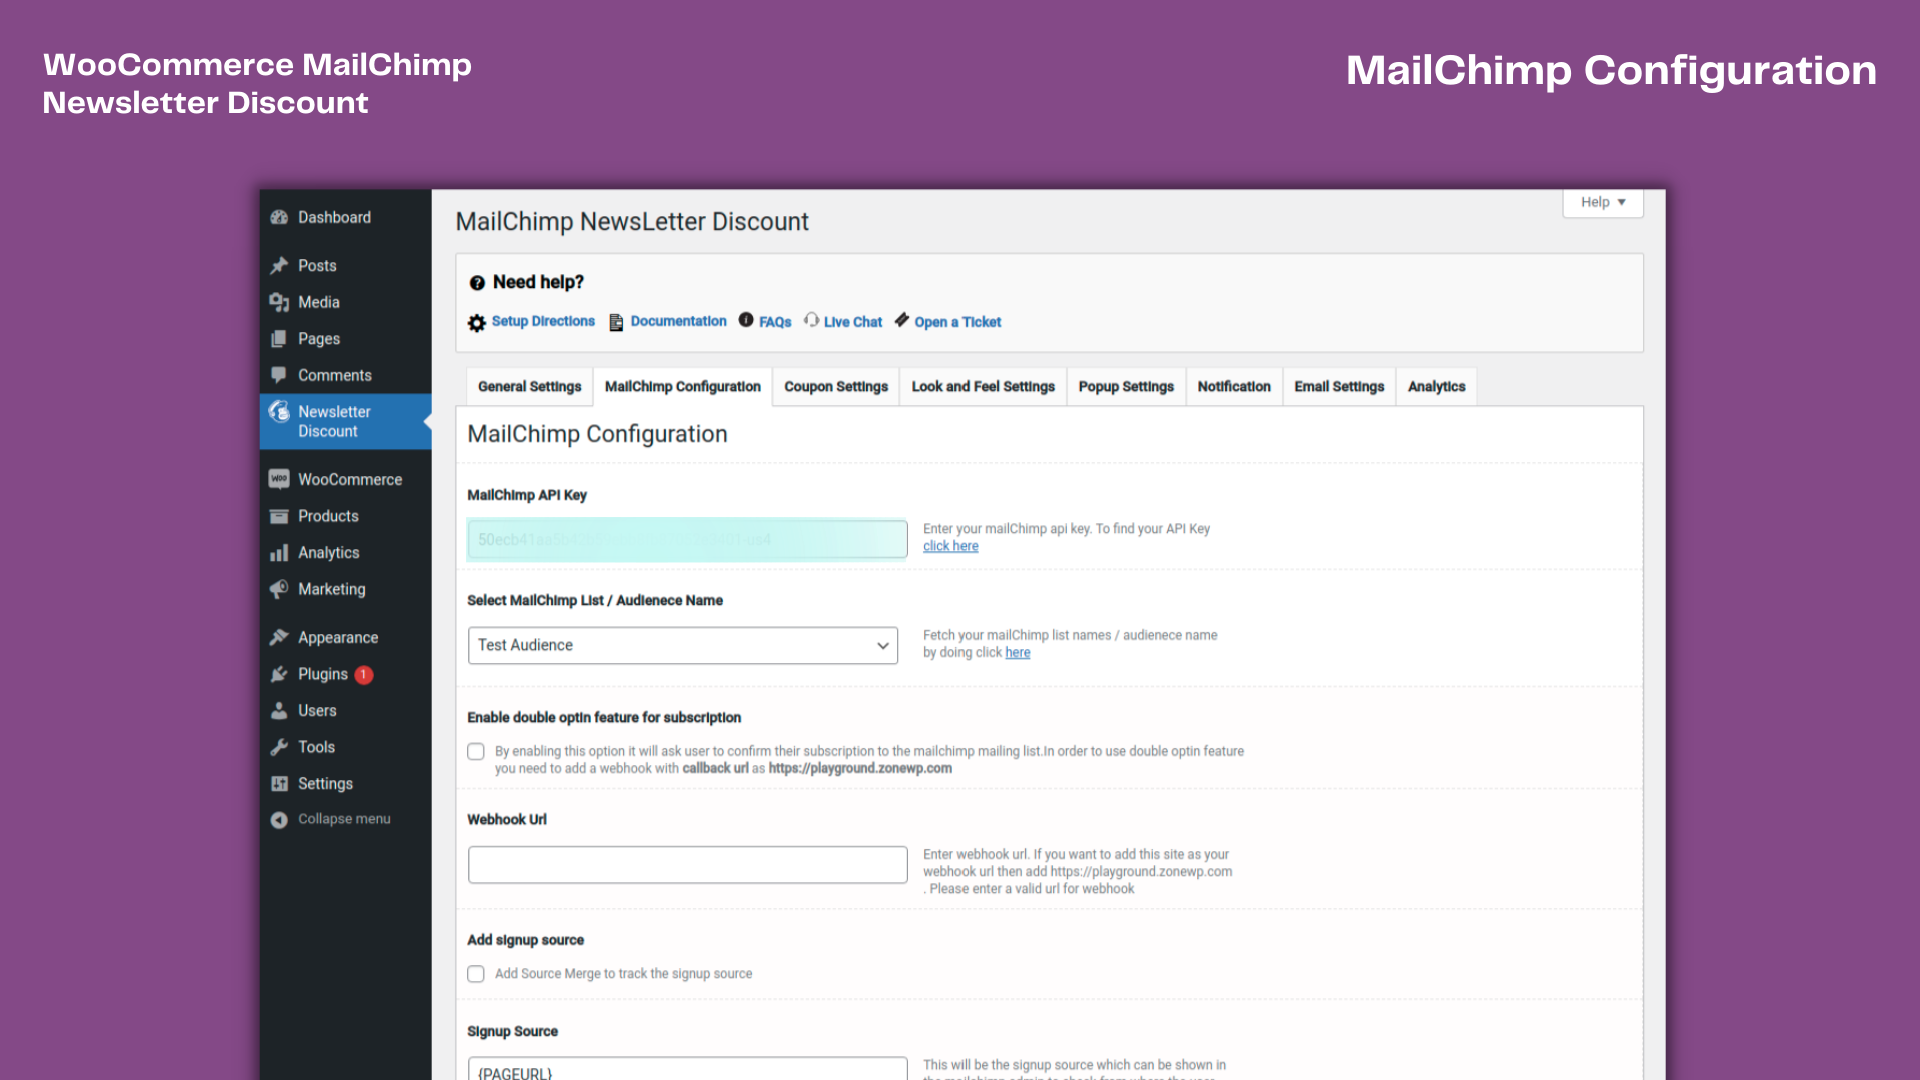This screenshot has width=1920, height=1080.
Task: Open the Documentation link
Action: [678, 321]
